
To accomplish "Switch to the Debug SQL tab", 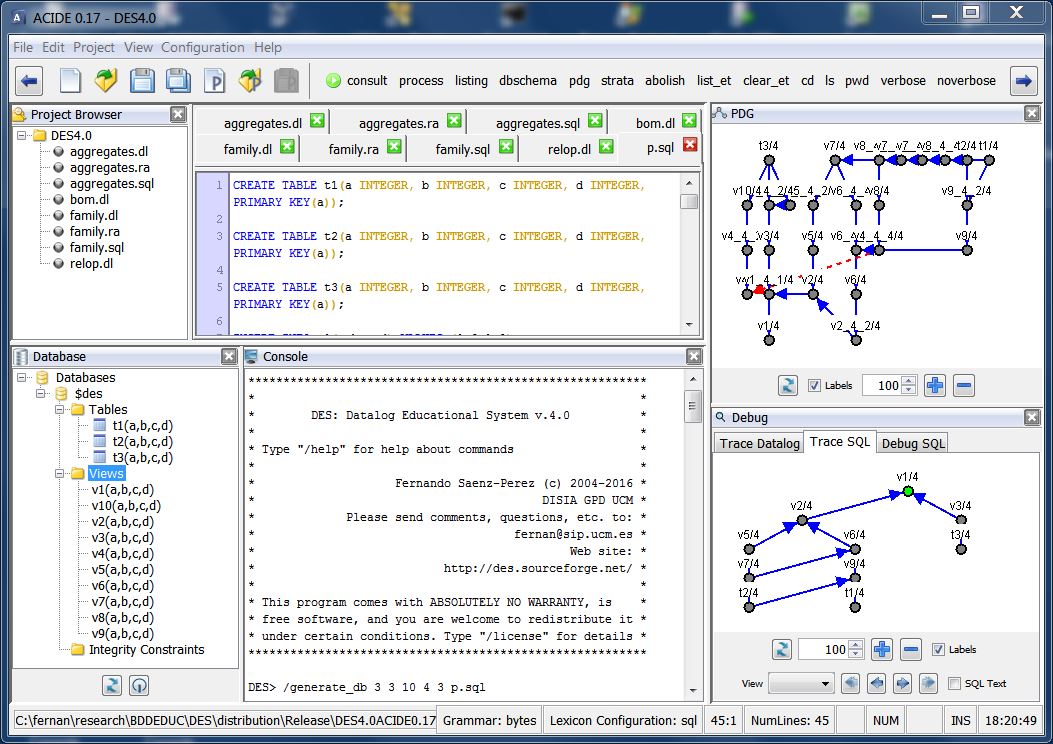I will [x=913, y=443].
